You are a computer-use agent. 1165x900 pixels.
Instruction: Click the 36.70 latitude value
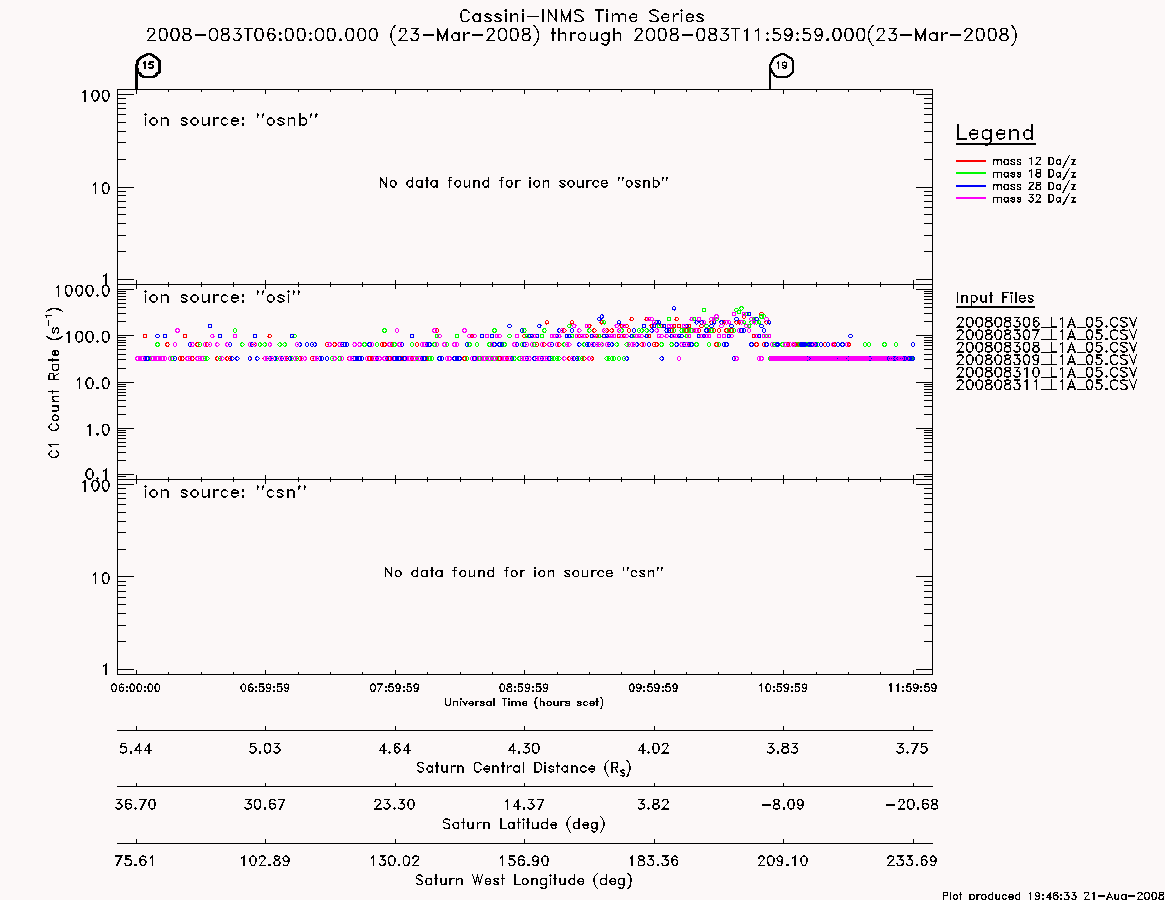pyautogui.click(x=135, y=805)
